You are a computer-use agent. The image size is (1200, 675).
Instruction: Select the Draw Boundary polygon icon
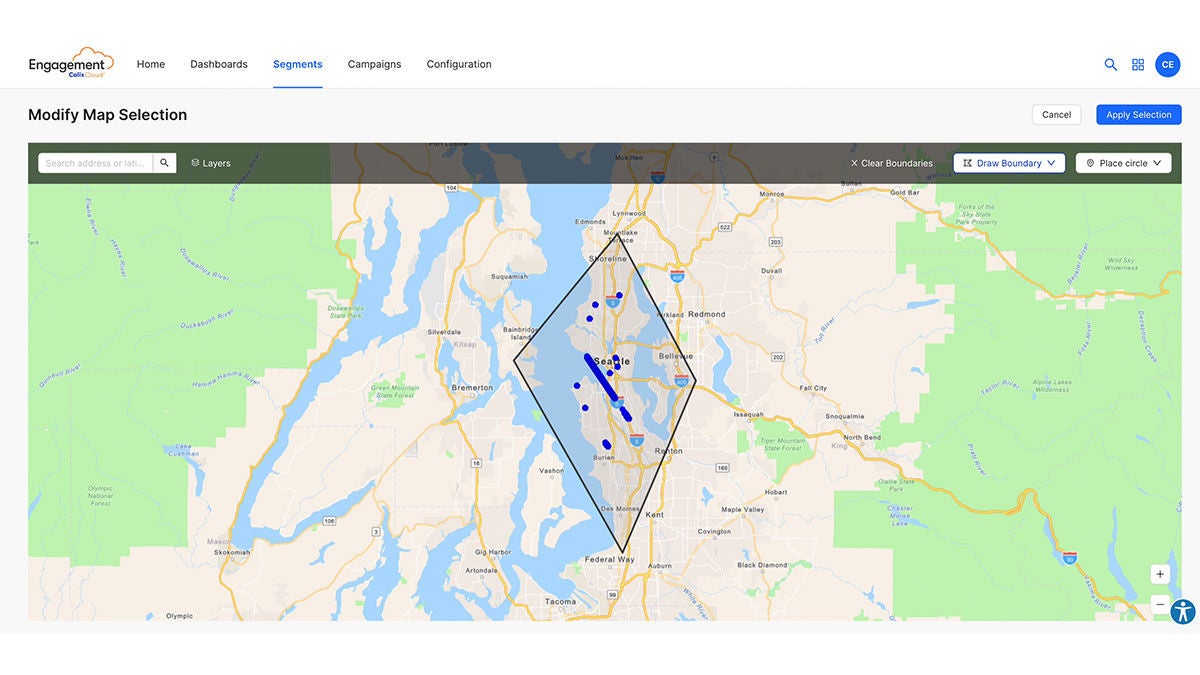pos(969,162)
